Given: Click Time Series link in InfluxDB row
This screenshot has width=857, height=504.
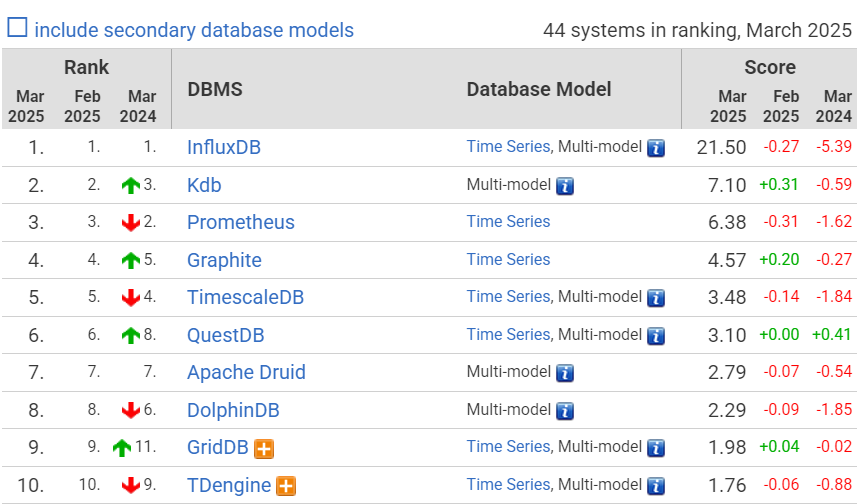Looking at the screenshot, I should pos(508,146).
